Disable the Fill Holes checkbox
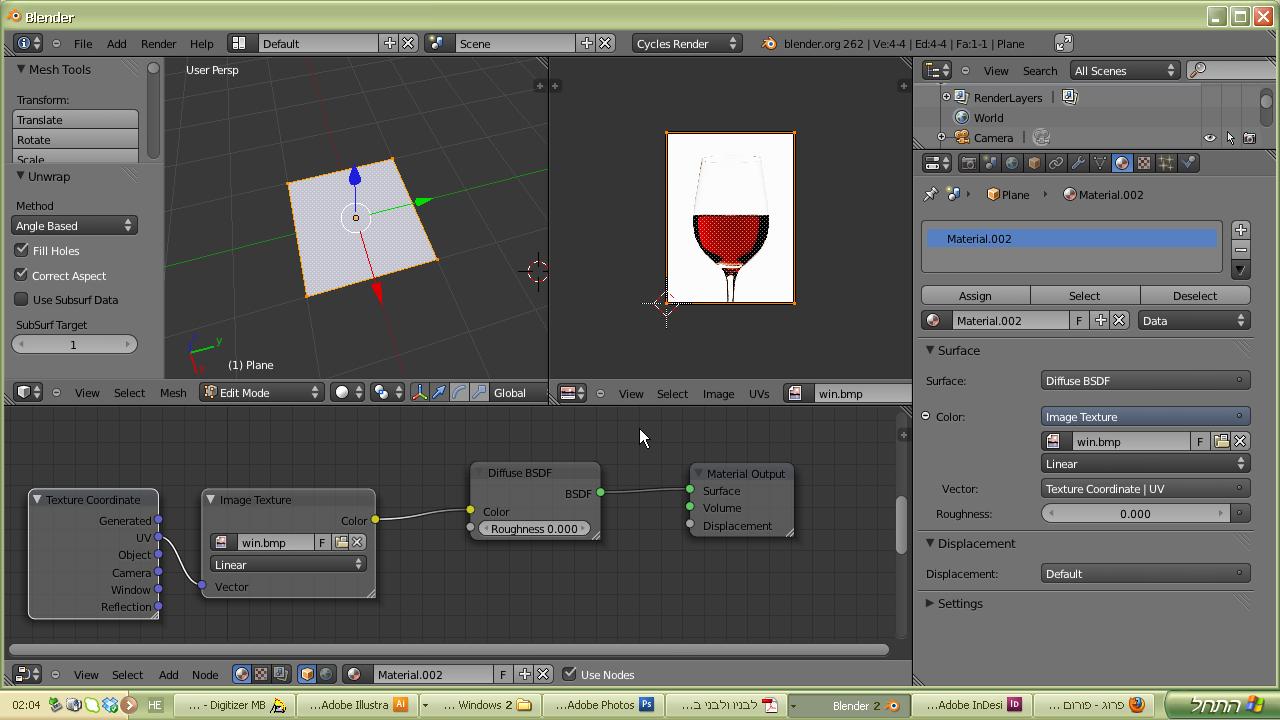Image resolution: width=1280 pixels, height=720 pixels. pyautogui.click(x=21, y=251)
